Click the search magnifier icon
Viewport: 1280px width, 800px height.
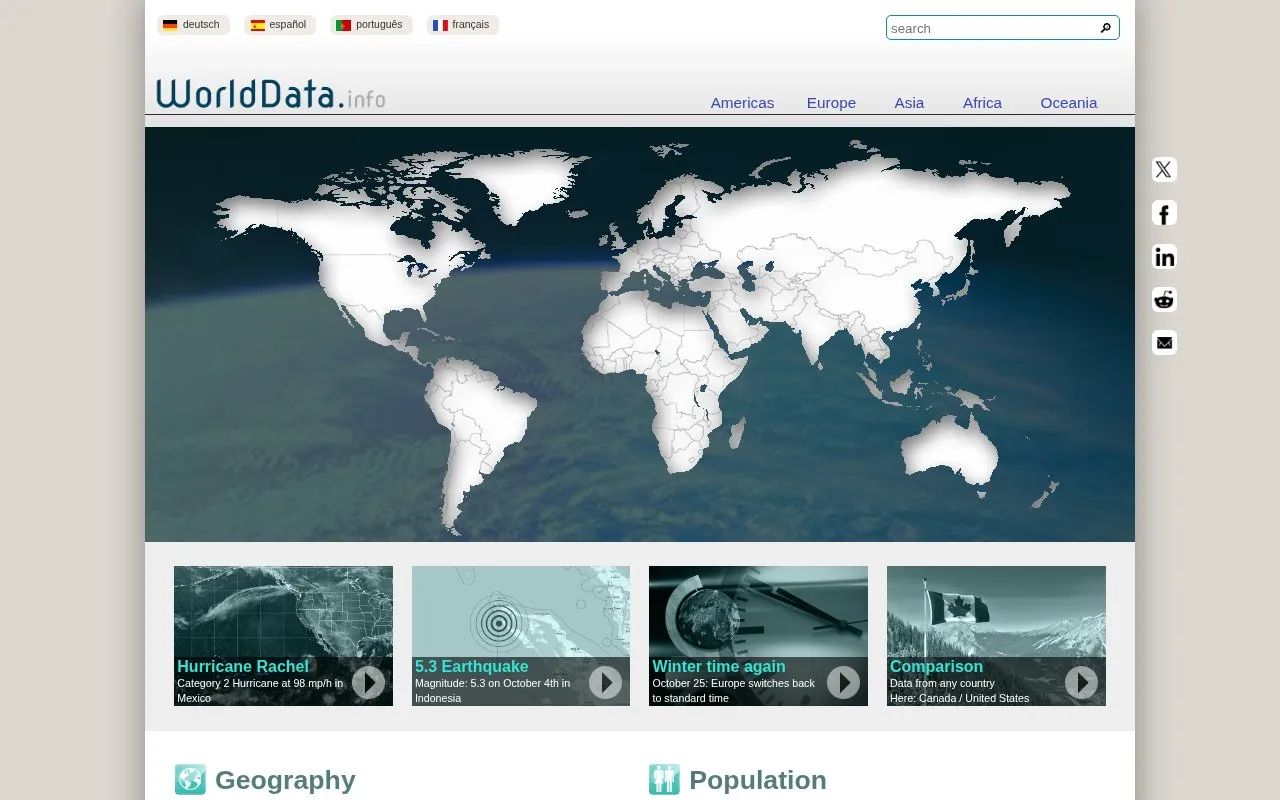click(x=1105, y=28)
